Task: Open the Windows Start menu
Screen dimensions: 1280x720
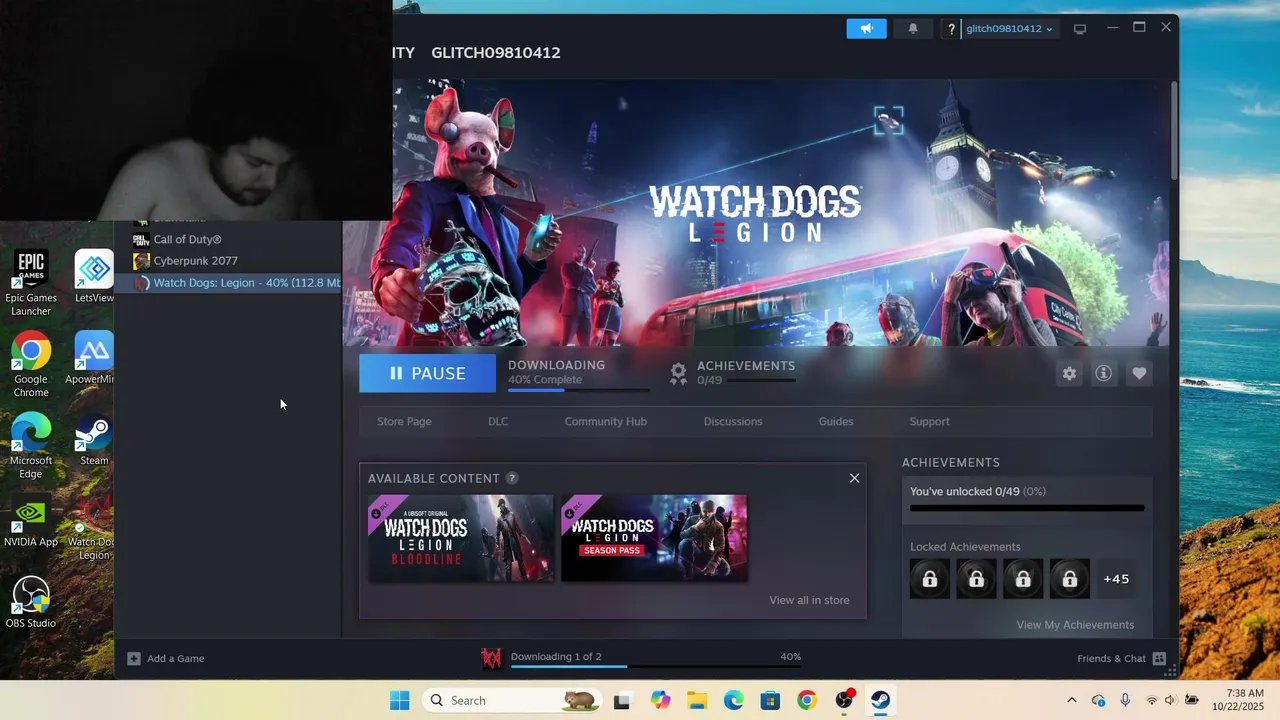Action: point(399,700)
